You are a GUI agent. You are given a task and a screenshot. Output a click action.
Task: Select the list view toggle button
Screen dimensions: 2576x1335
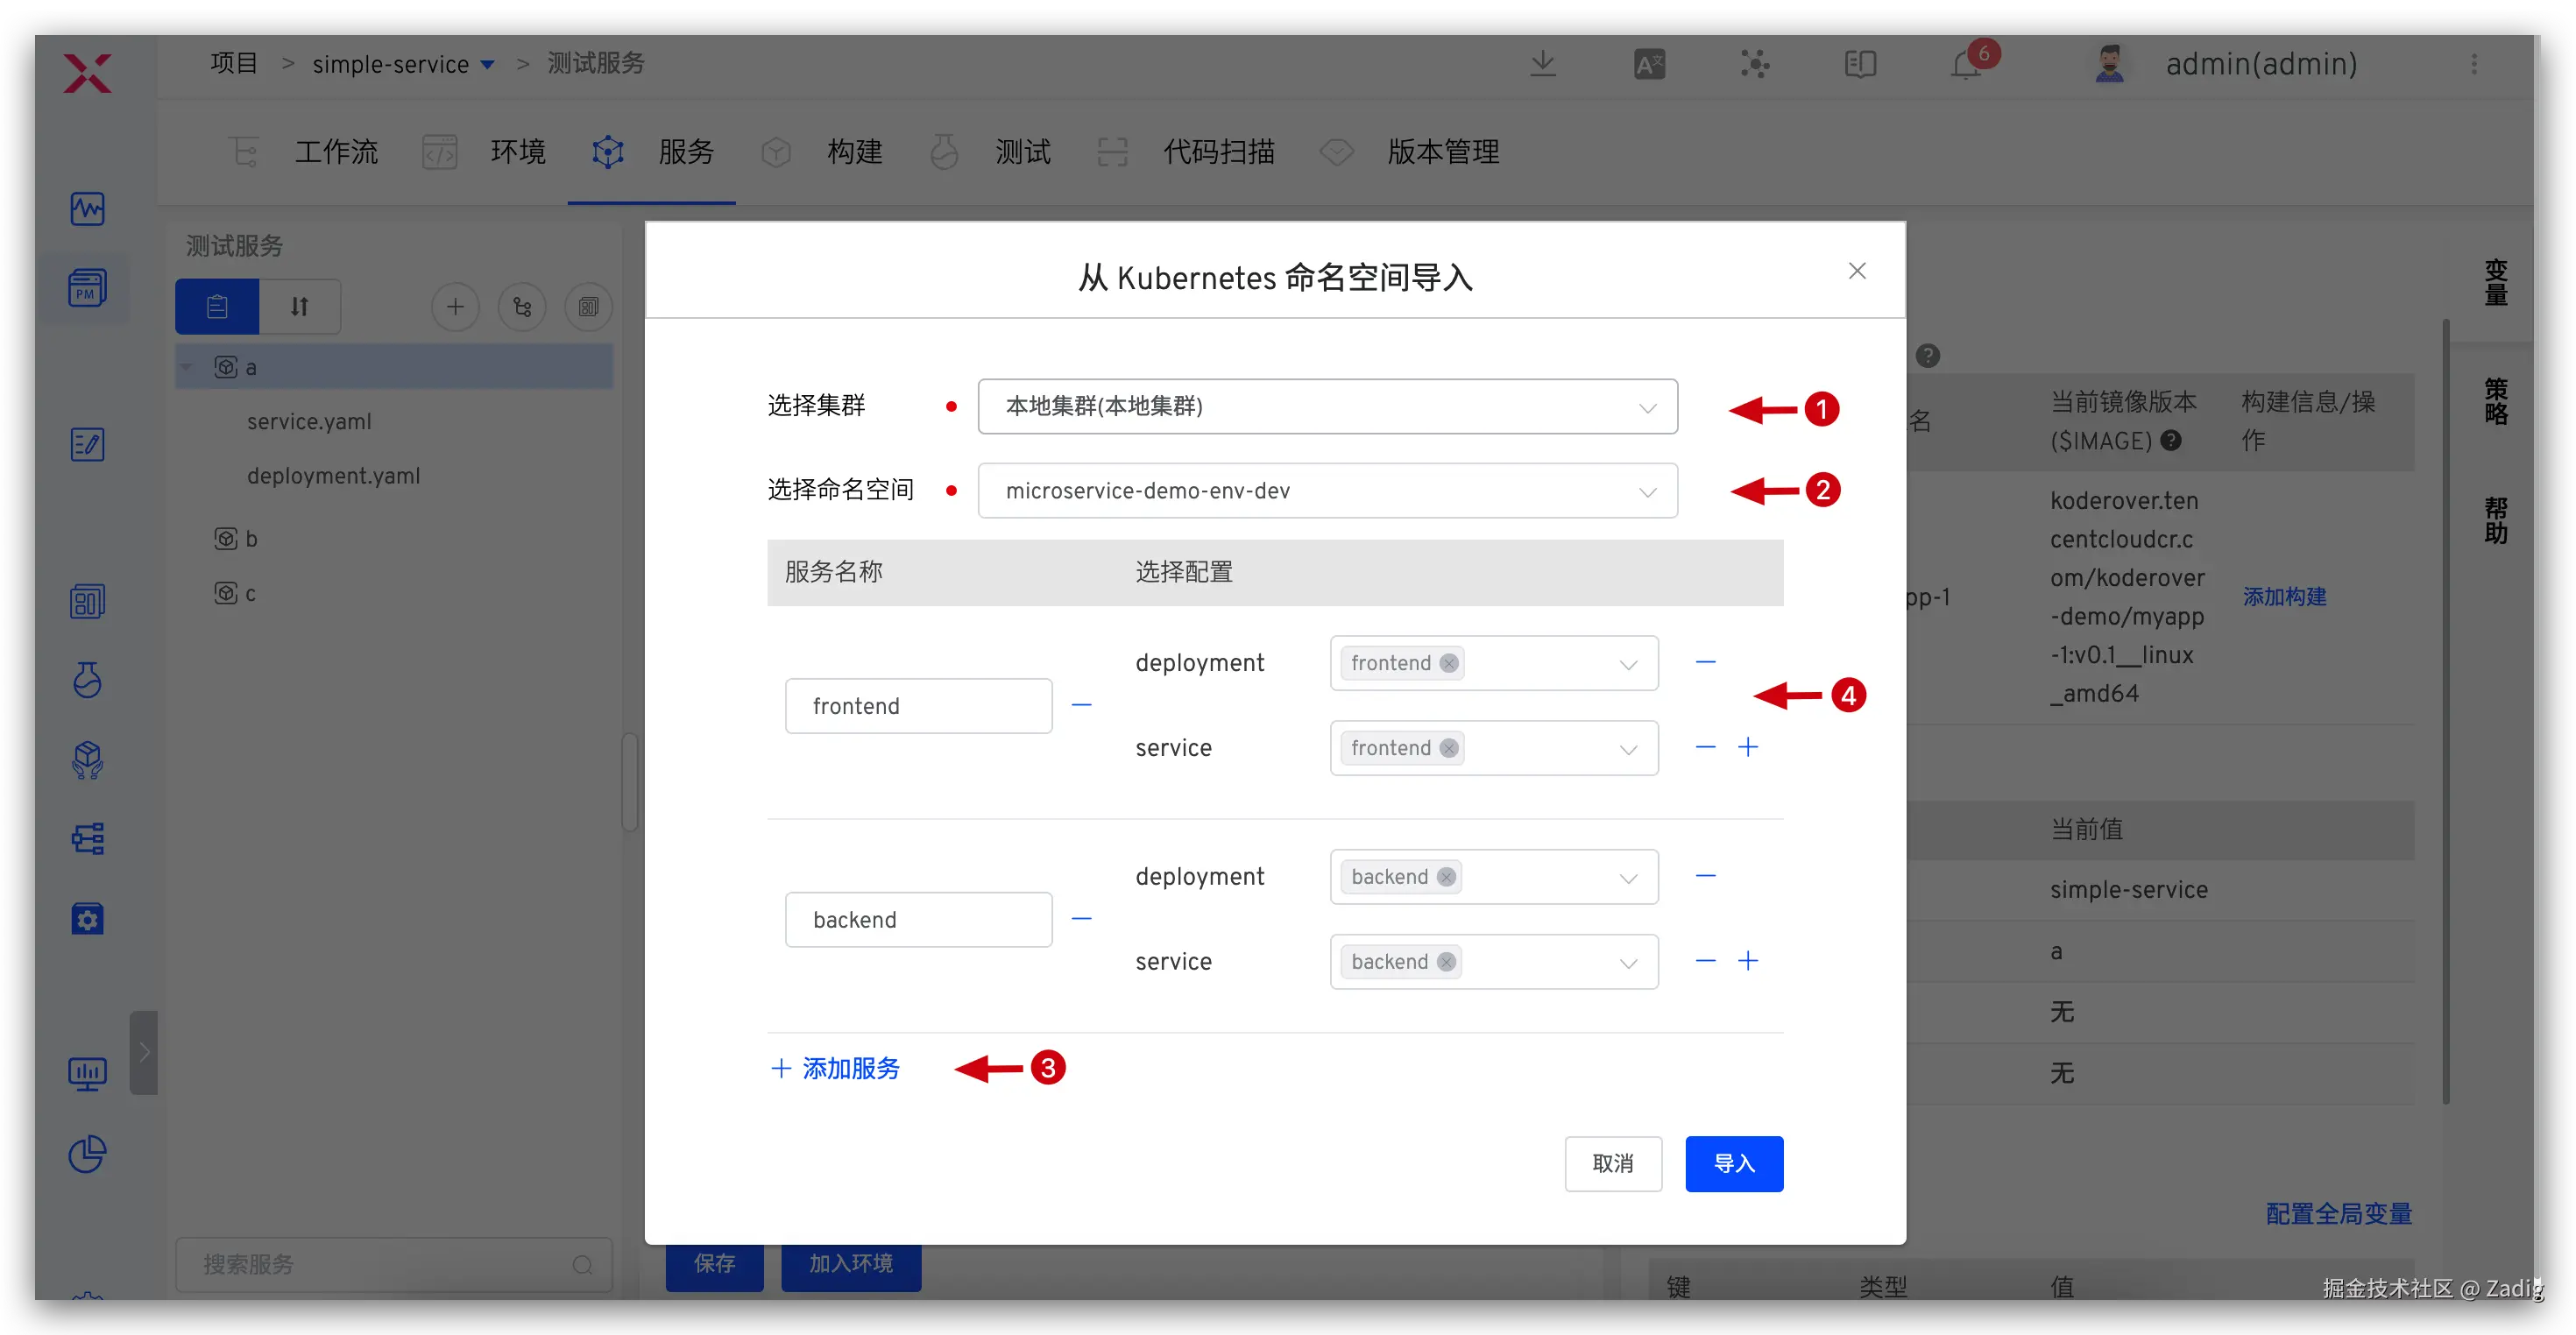(x=217, y=307)
